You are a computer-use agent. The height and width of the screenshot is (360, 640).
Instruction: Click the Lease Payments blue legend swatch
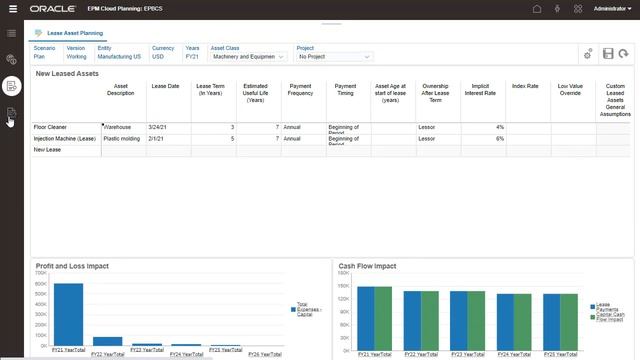(x=593, y=307)
